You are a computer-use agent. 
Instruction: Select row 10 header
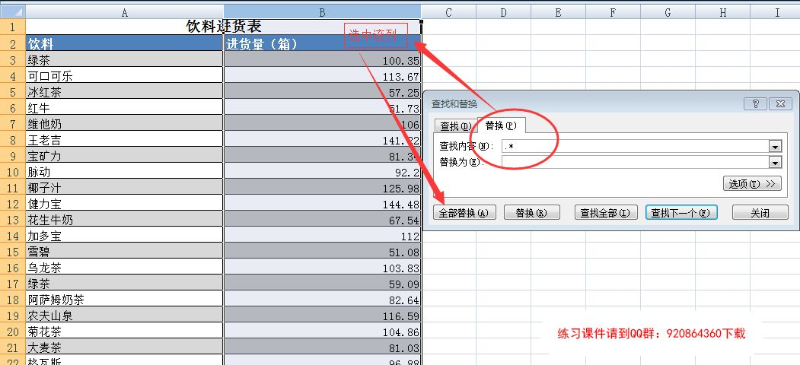coord(12,172)
